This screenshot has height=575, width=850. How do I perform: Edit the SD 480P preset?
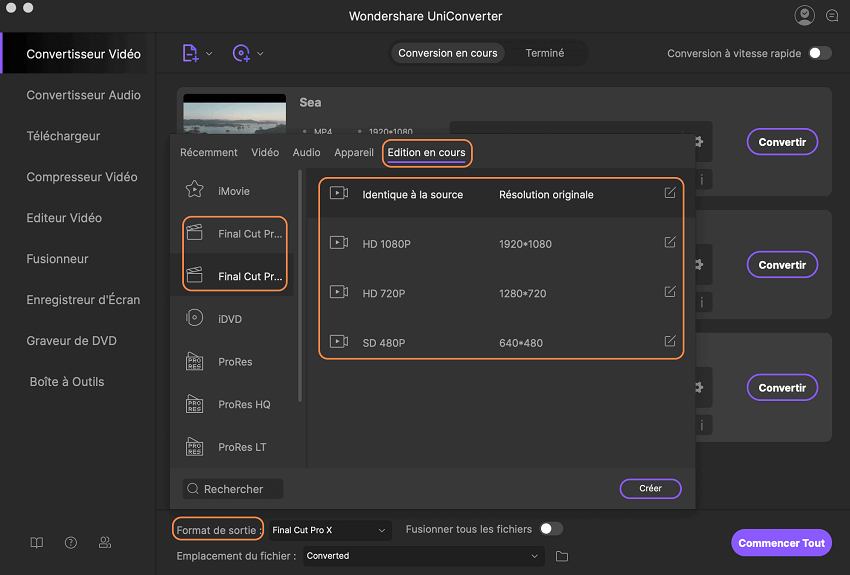click(x=670, y=341)
